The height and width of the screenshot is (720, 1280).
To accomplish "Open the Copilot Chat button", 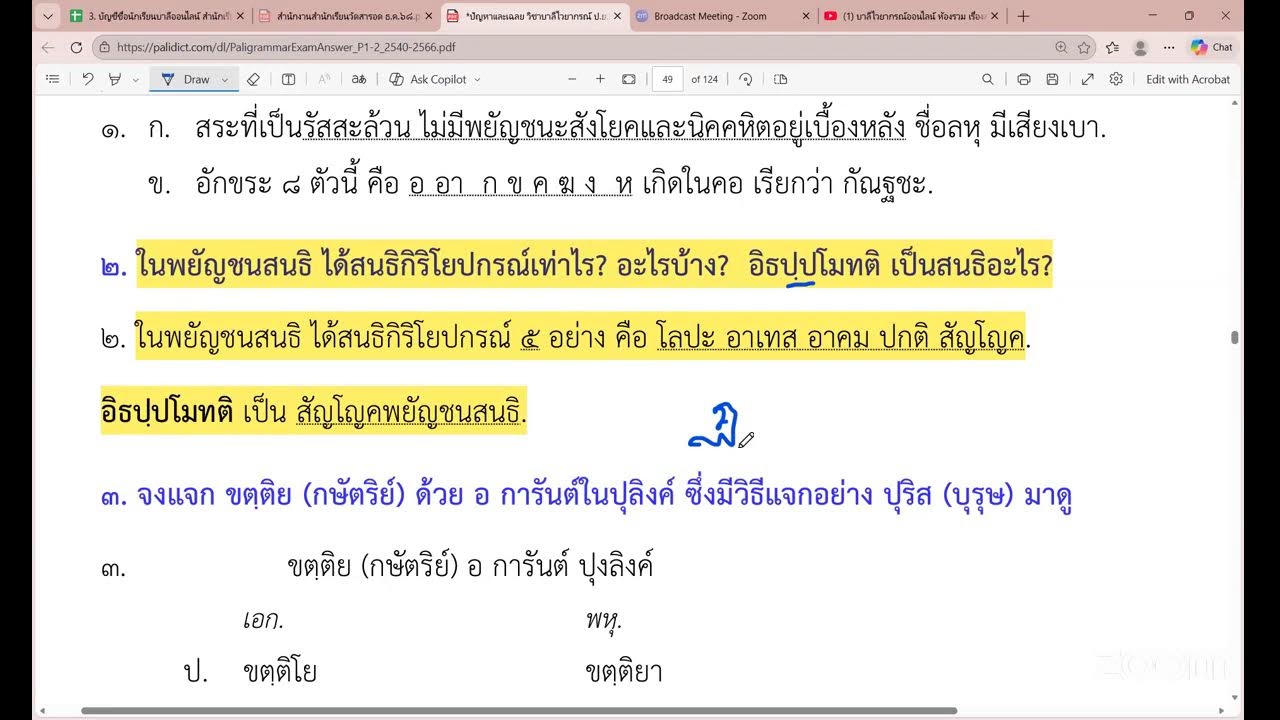I will [x=1212, y=47].
